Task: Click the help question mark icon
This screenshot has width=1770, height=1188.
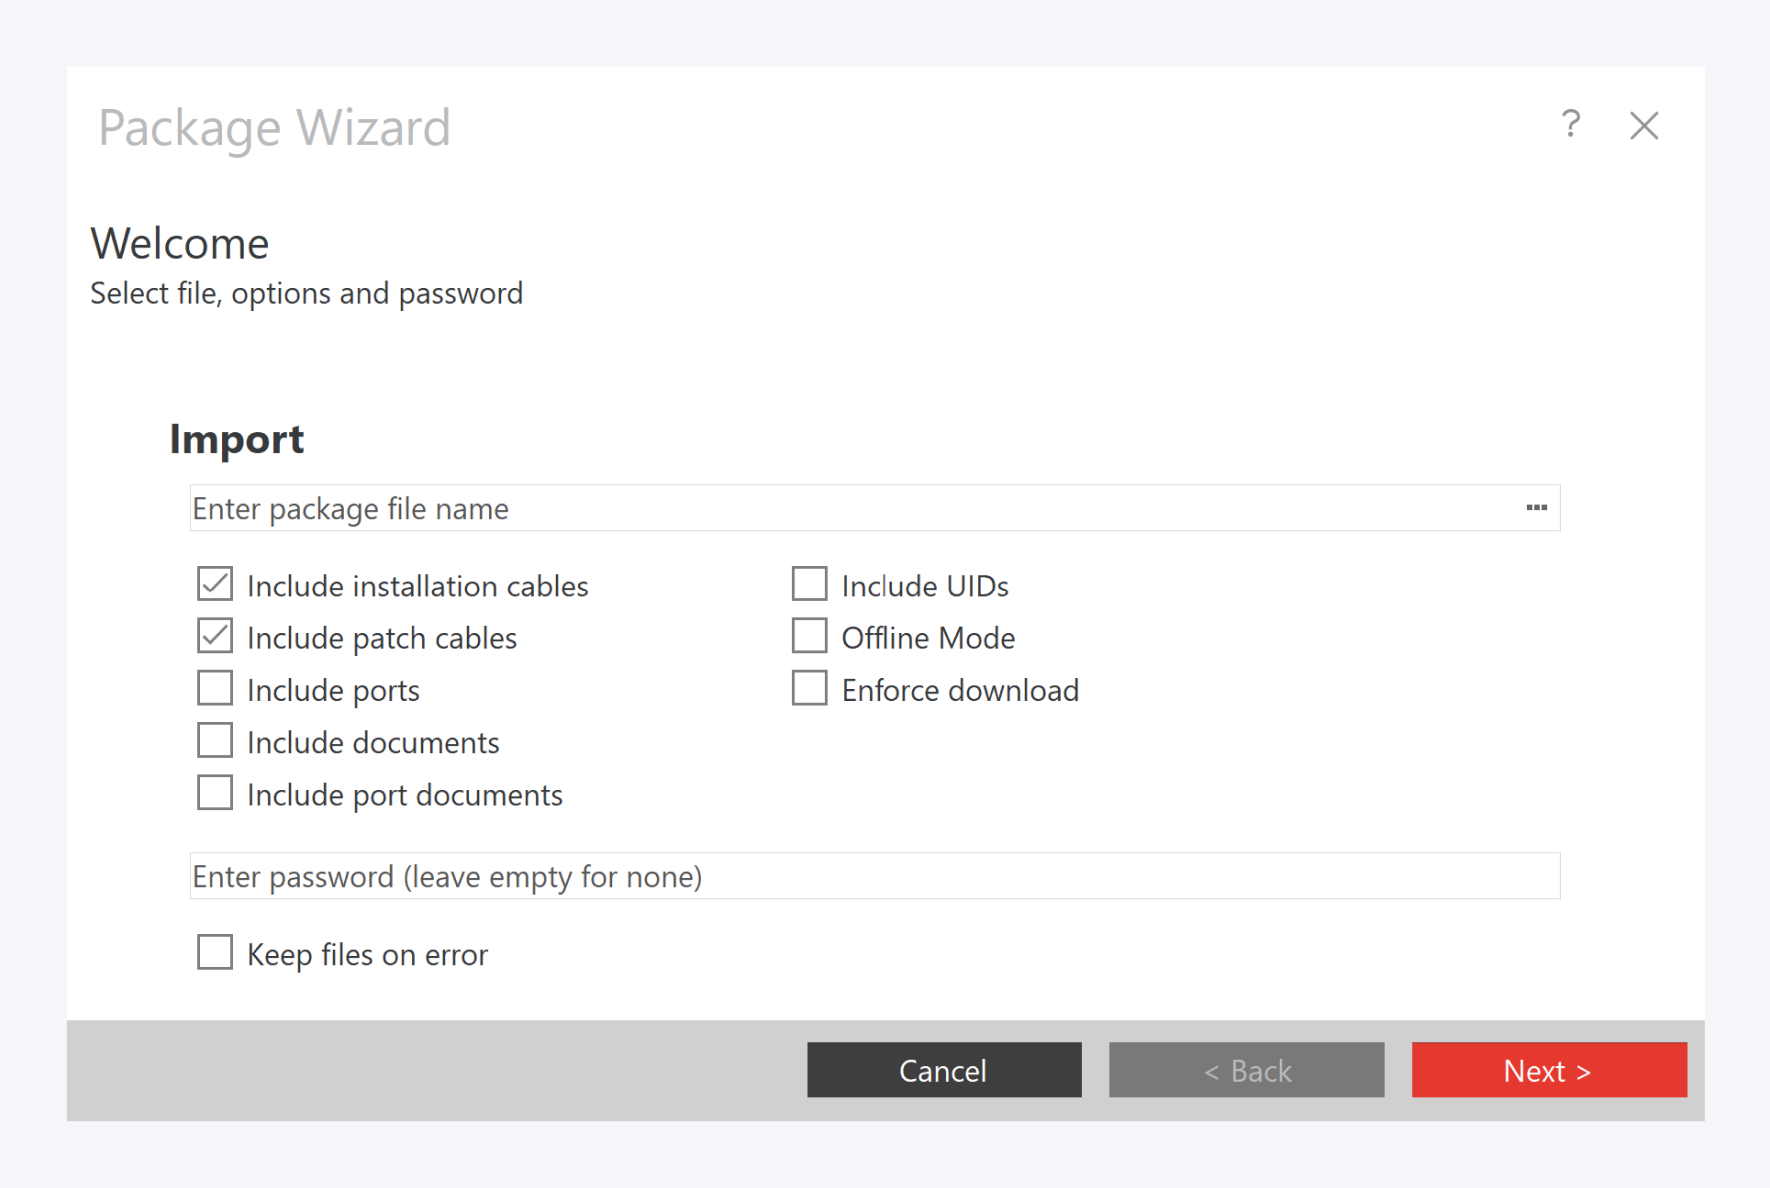Action: (x=1570, y=125)
